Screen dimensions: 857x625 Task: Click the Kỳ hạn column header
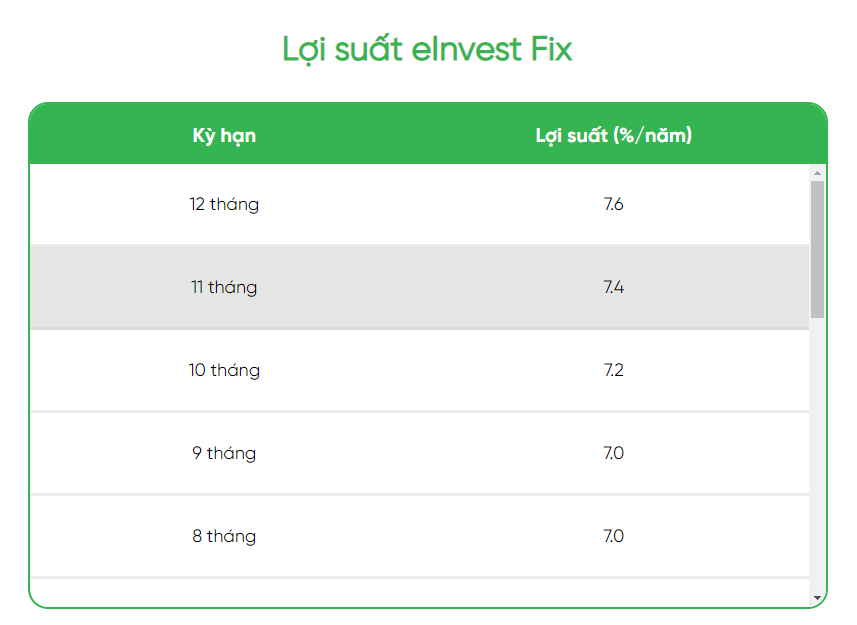tap(225, 135)
